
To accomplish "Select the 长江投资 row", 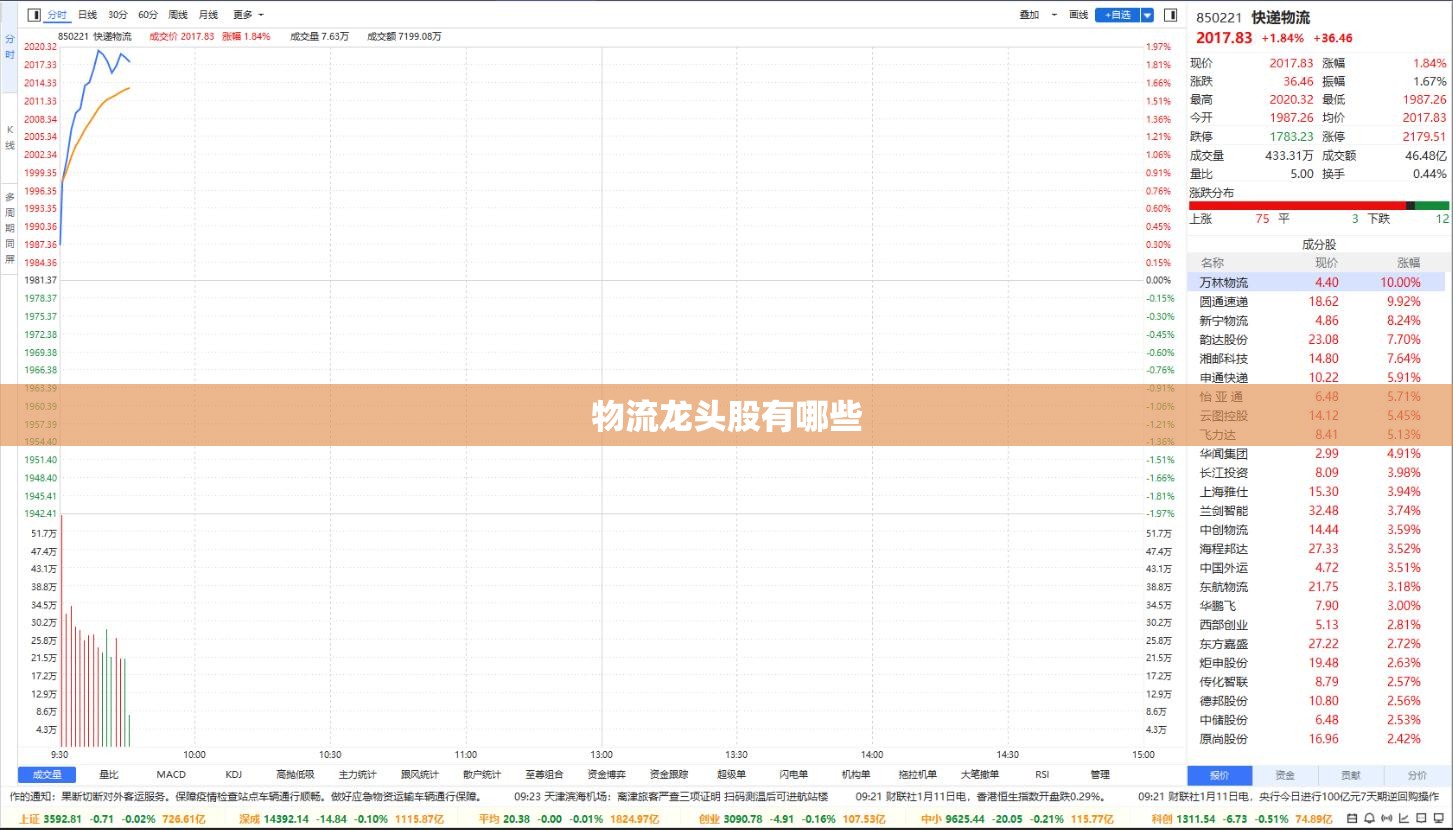I will point(1316,472).
